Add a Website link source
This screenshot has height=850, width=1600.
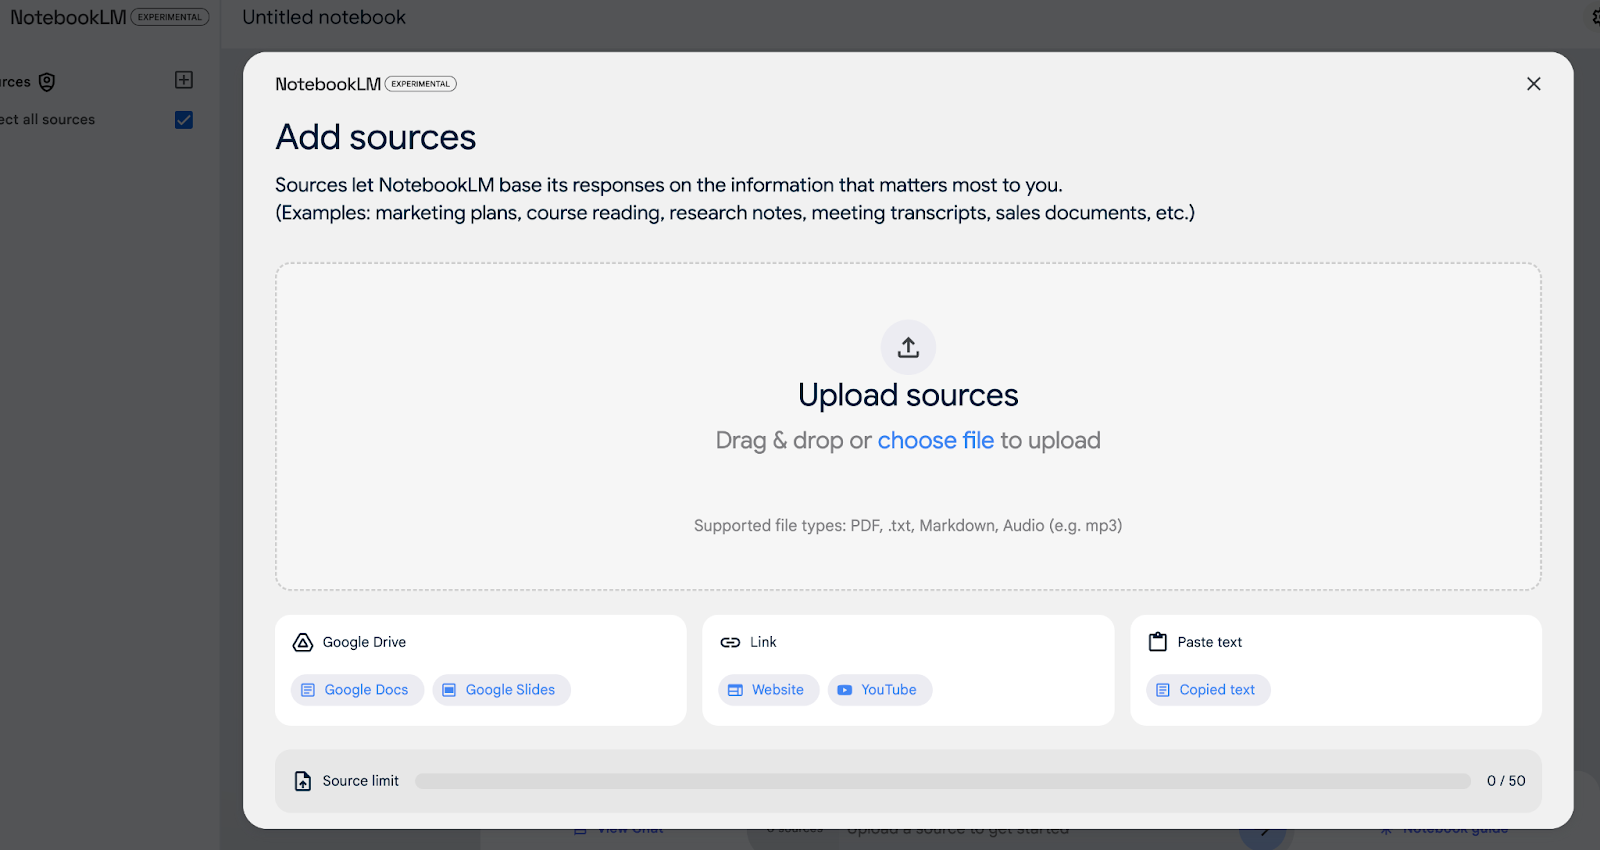click(x=768, y=690)
